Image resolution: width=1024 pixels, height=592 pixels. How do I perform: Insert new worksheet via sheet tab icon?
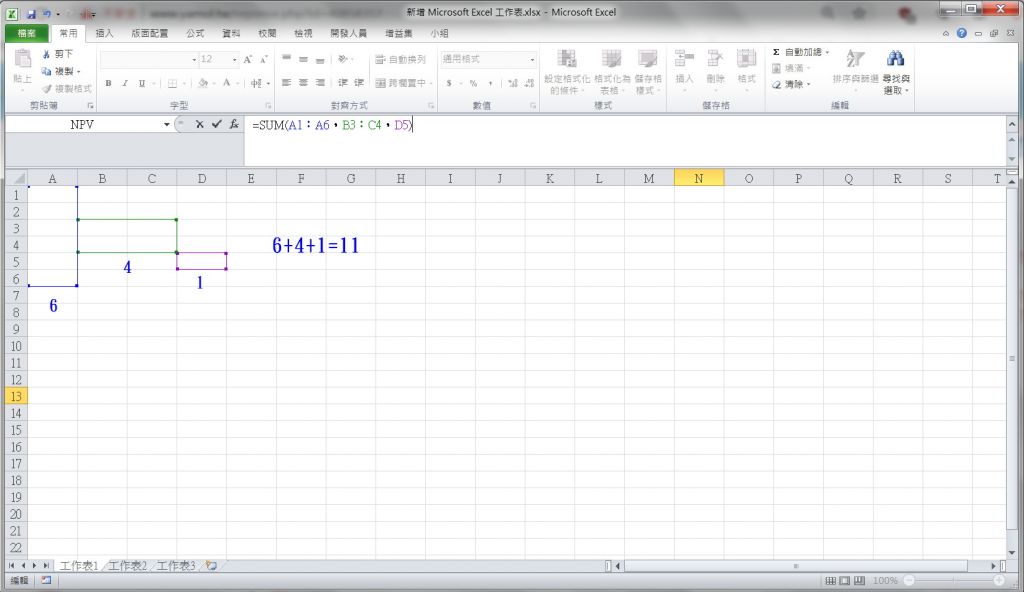point(211,566)
